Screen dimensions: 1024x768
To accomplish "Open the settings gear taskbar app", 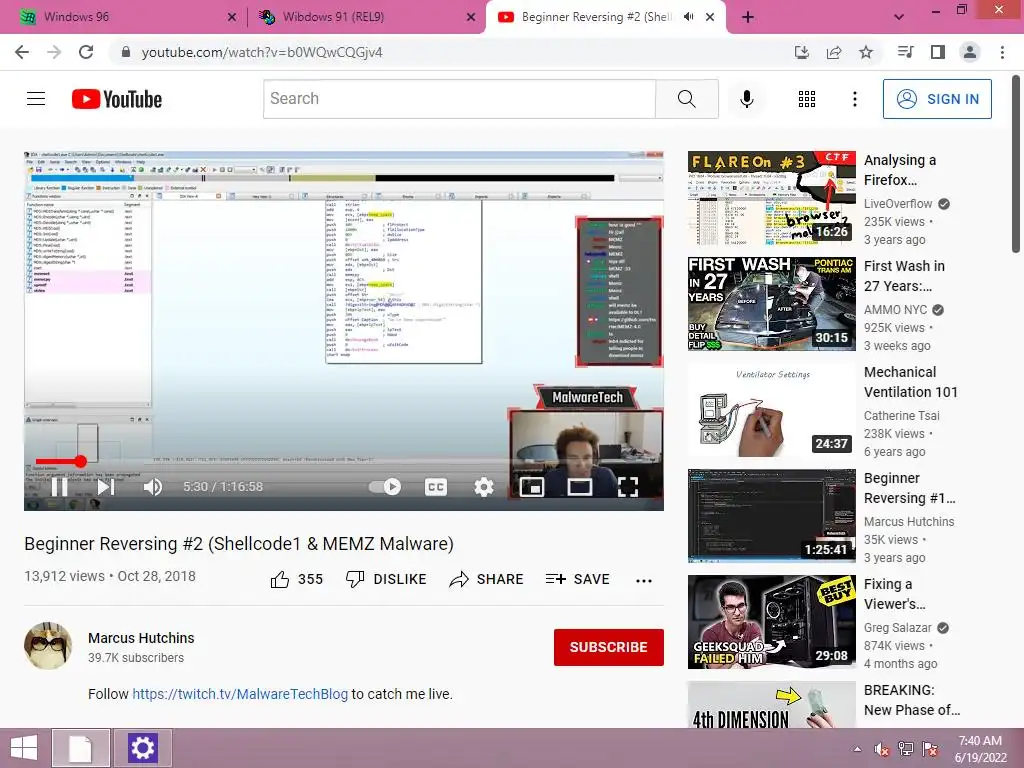I will 142,748.
